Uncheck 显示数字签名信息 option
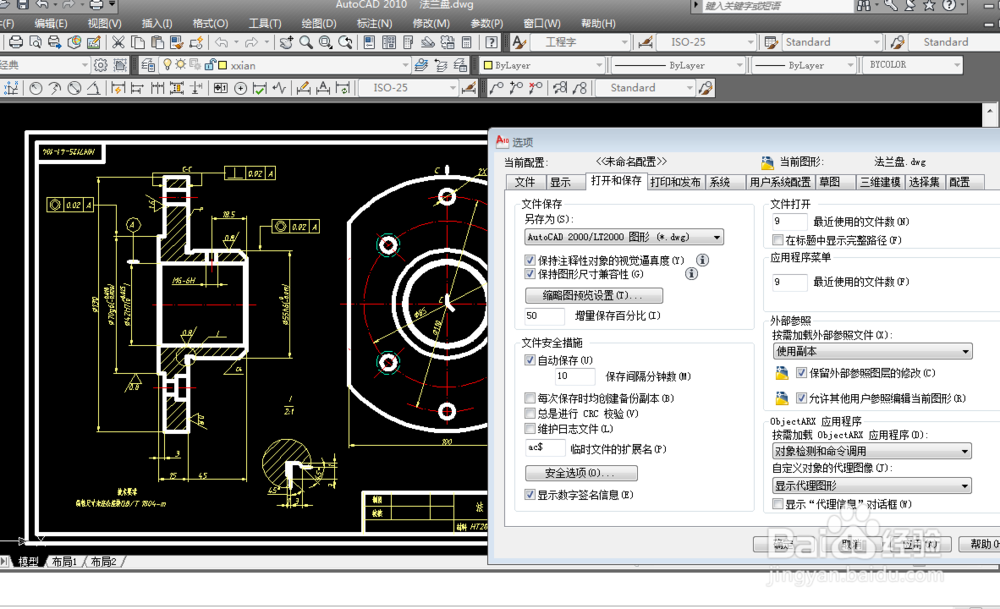The width and height of the screenshot is (1000, 609). (529, 493)
